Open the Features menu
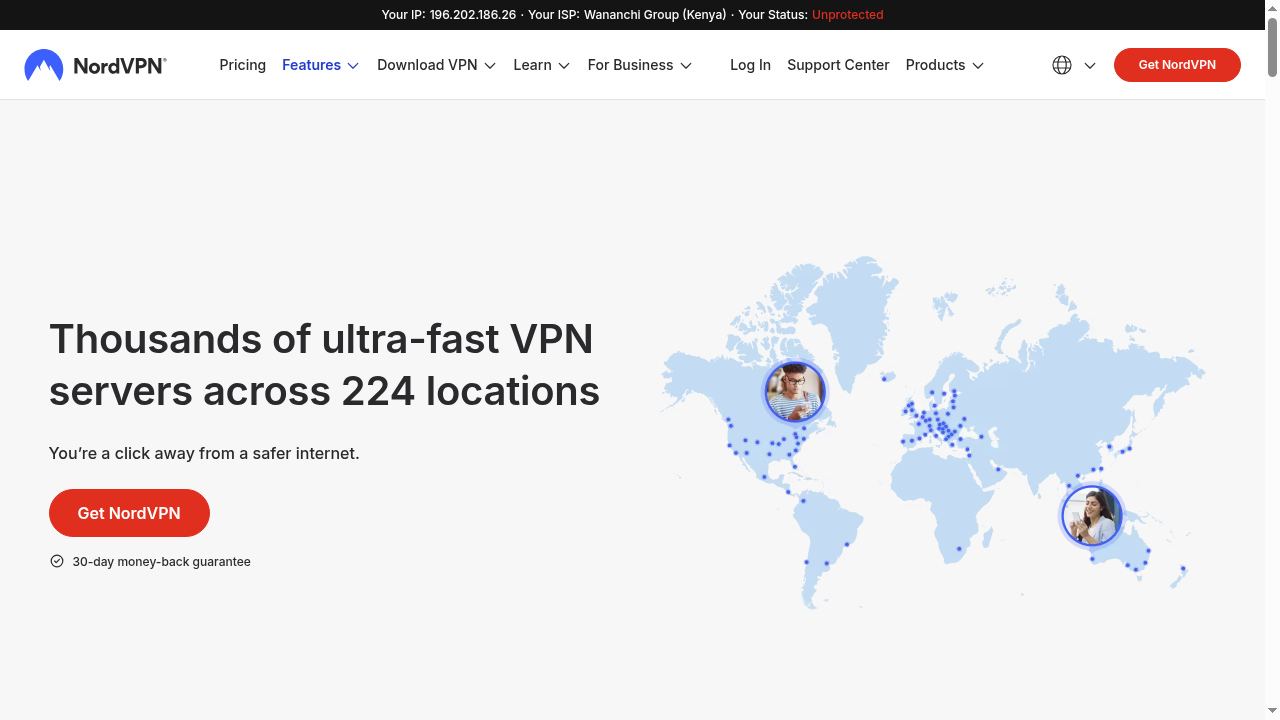1280x720 pixels. coord(311,65)
